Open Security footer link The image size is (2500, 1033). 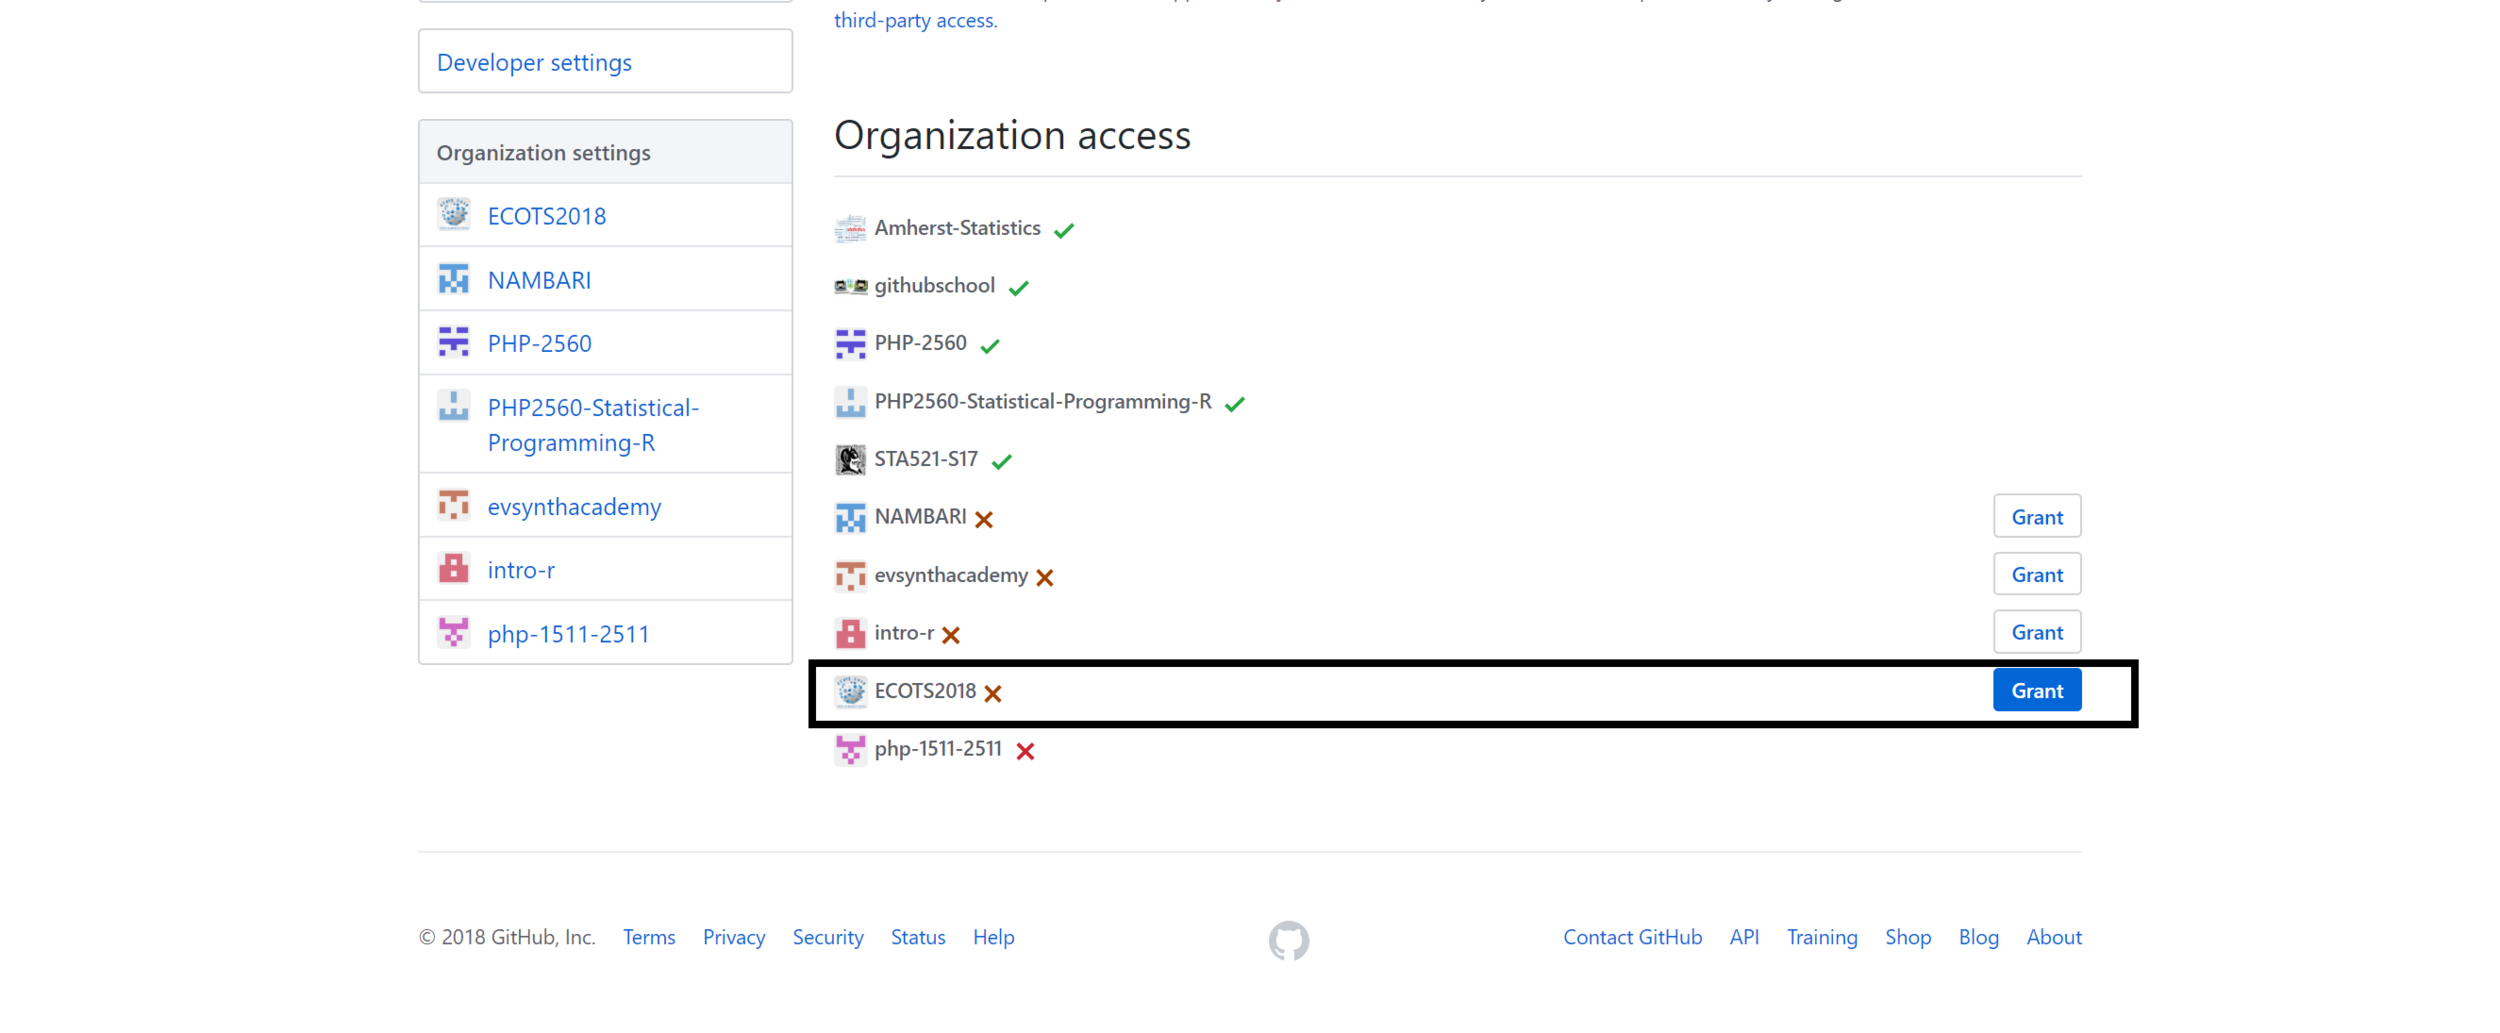[827, 938]
